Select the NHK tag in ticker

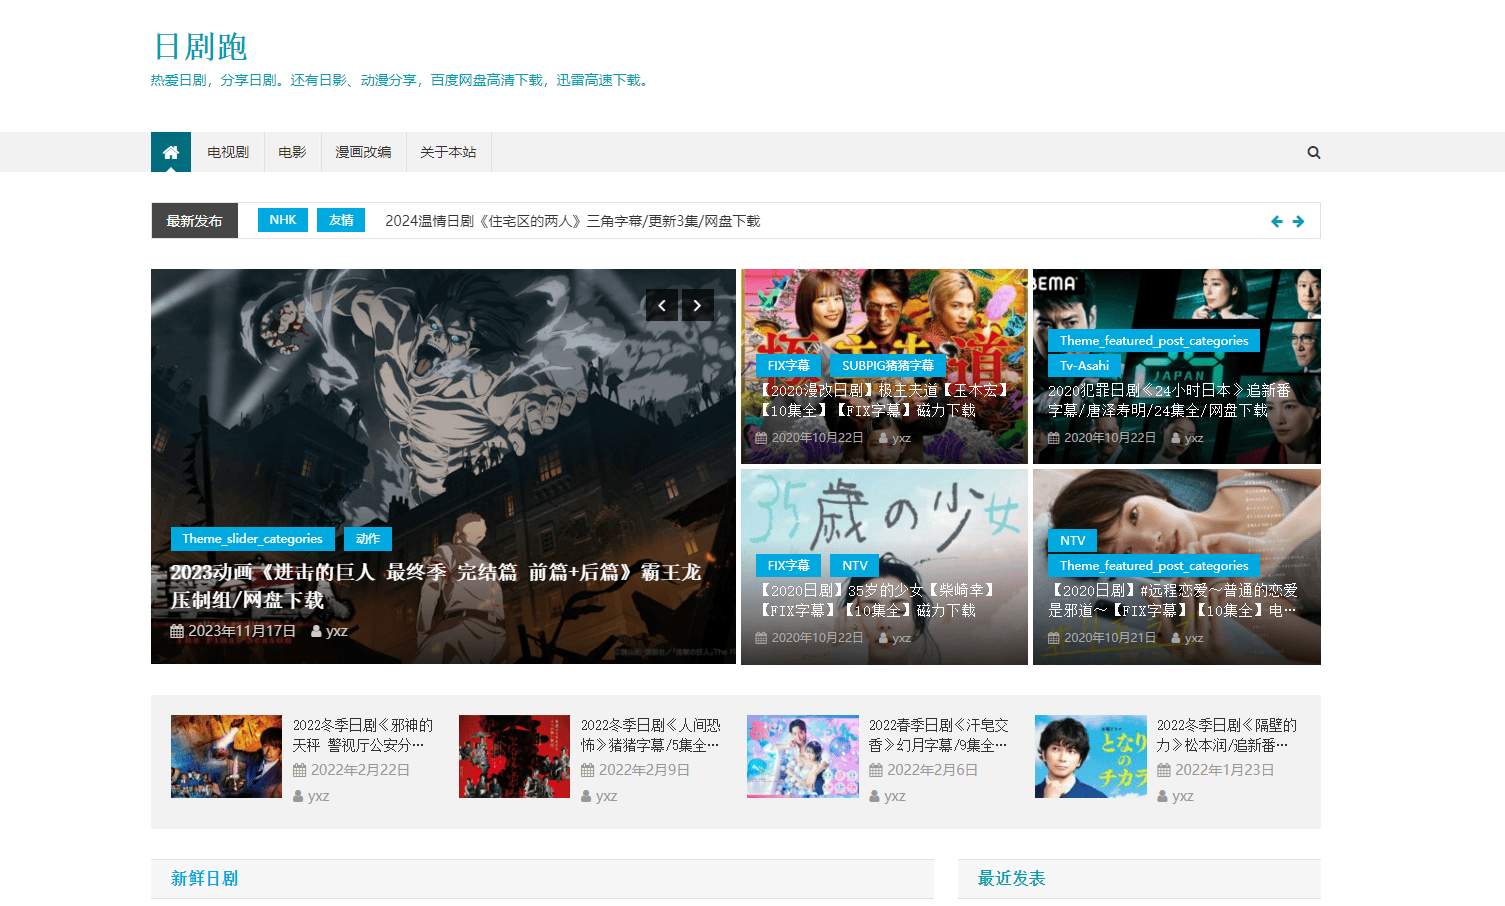coord(283,220)
